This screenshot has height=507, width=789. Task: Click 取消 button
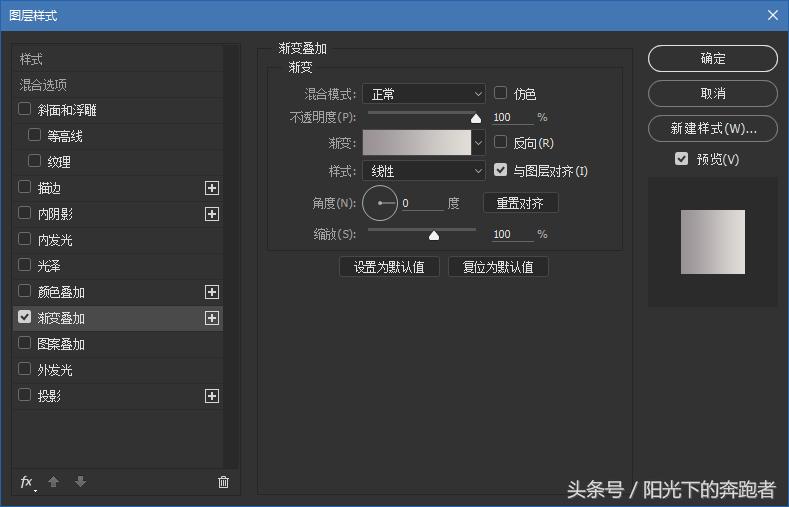713,94
